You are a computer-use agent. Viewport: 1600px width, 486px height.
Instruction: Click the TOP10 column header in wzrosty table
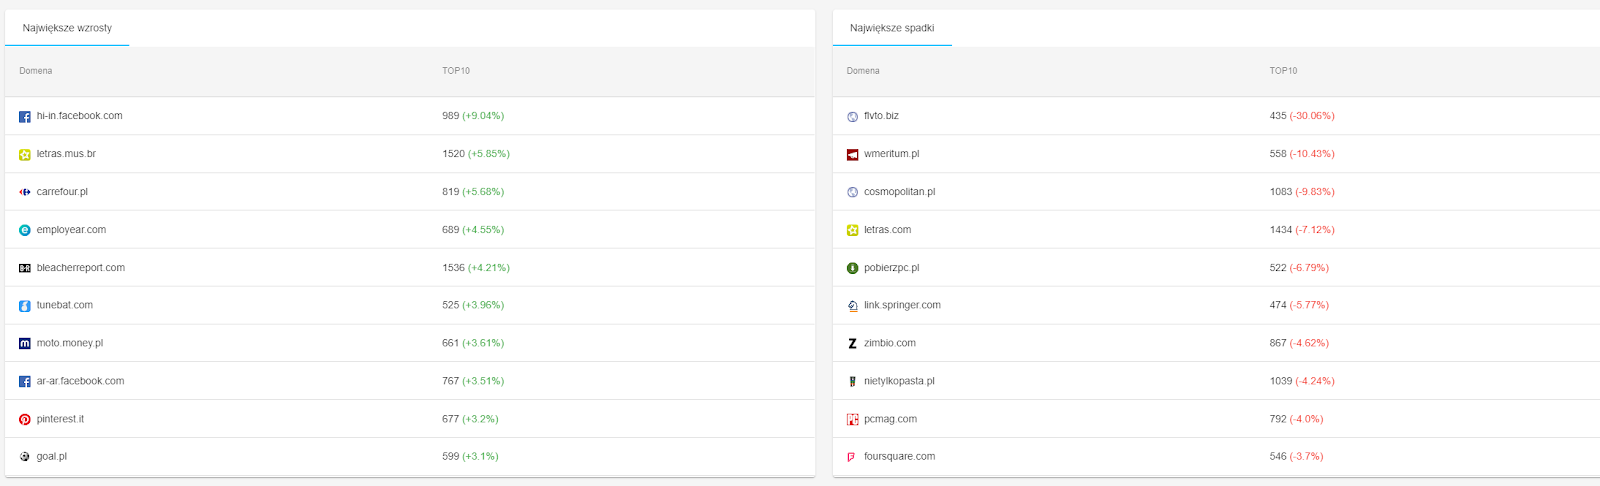pos(456,71)
